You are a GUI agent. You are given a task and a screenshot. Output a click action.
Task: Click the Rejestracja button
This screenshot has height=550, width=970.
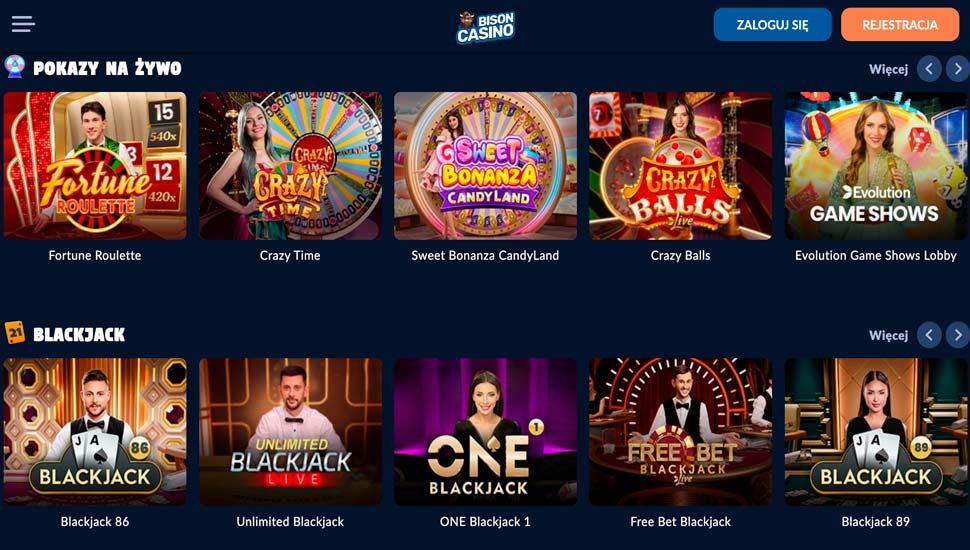pos(900,25)
